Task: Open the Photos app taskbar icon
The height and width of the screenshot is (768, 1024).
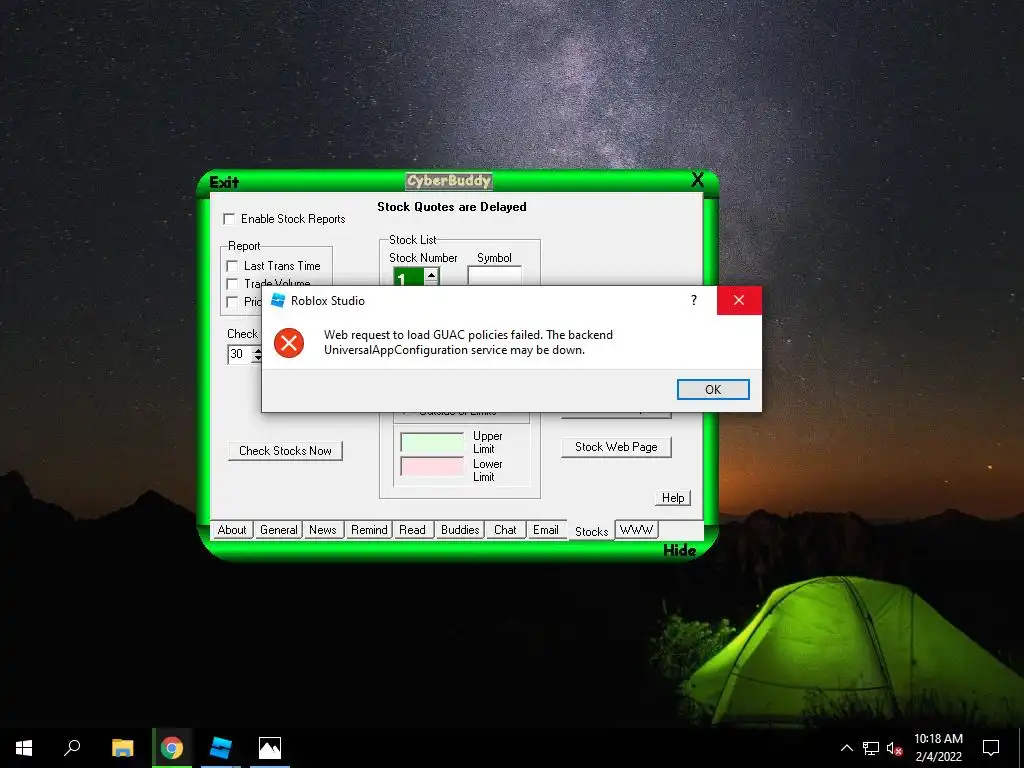Action: (270, 748)
